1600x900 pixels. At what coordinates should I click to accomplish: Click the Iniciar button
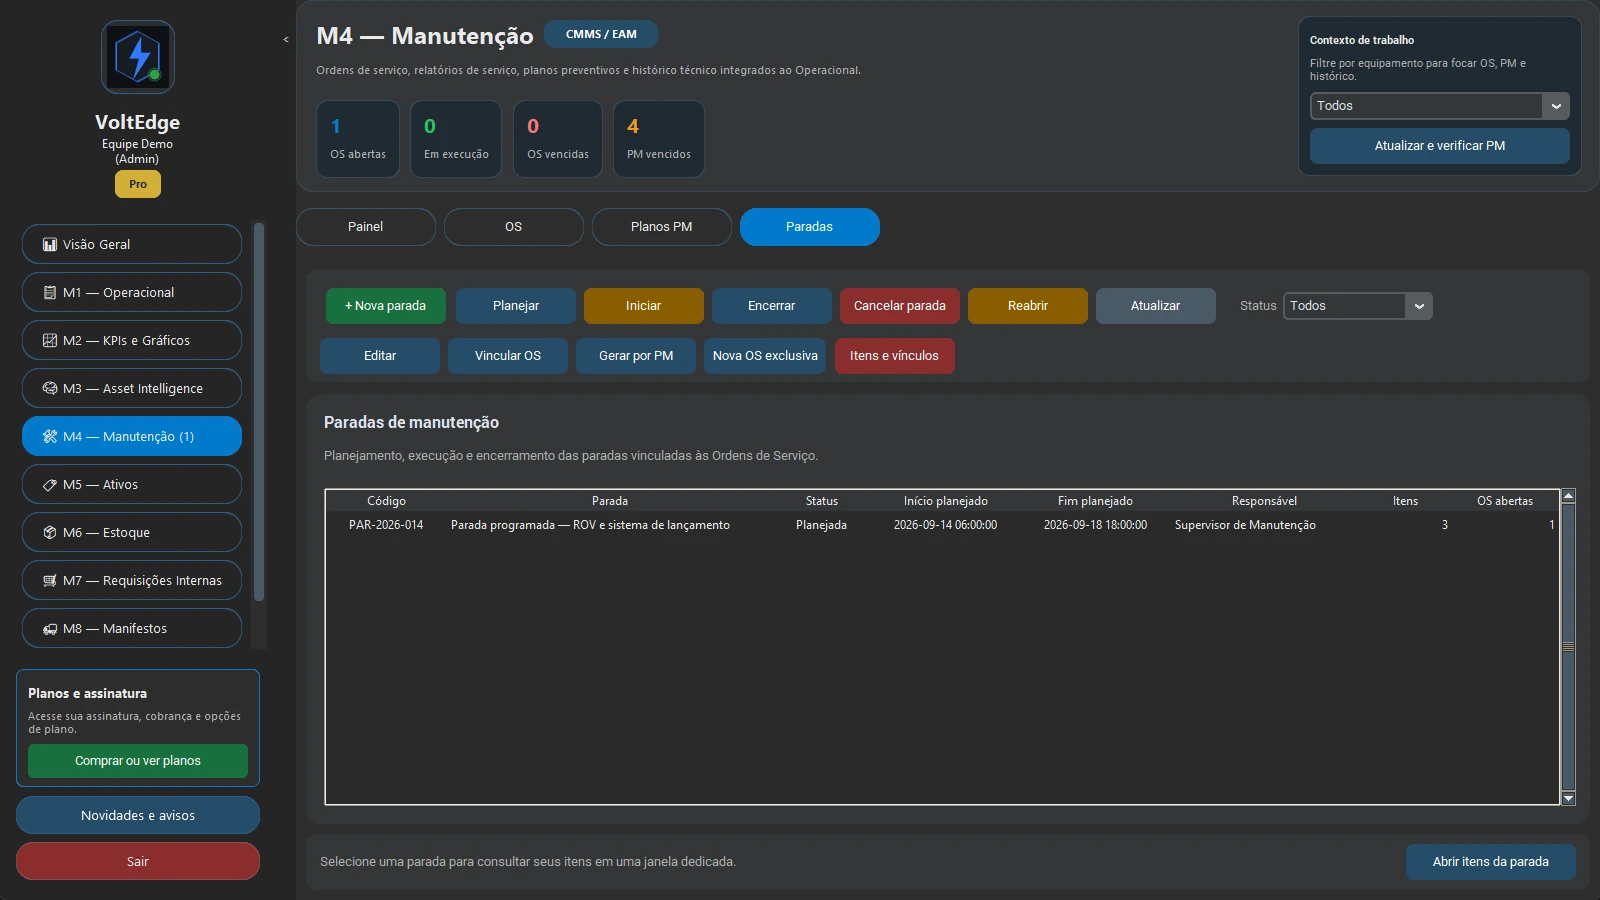coord(644,306)
